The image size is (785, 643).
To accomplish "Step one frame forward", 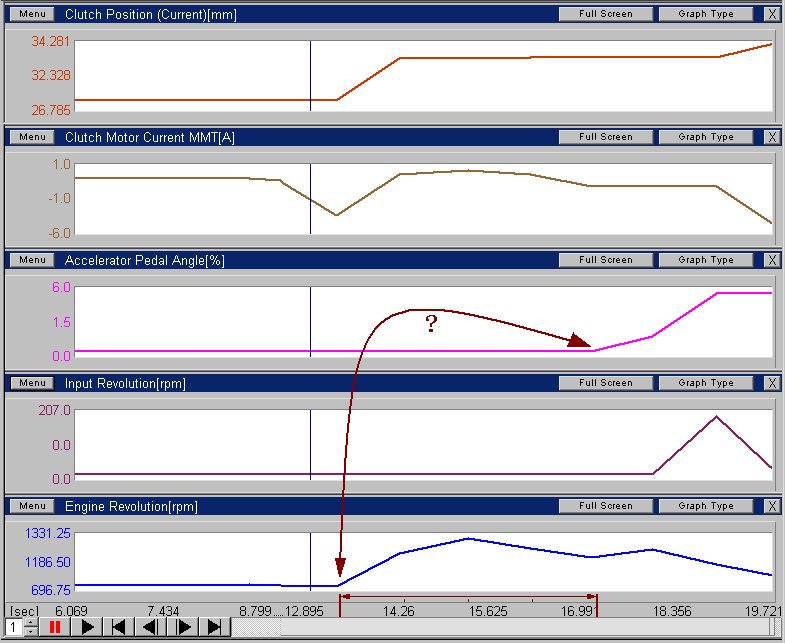I will point(183,627).
